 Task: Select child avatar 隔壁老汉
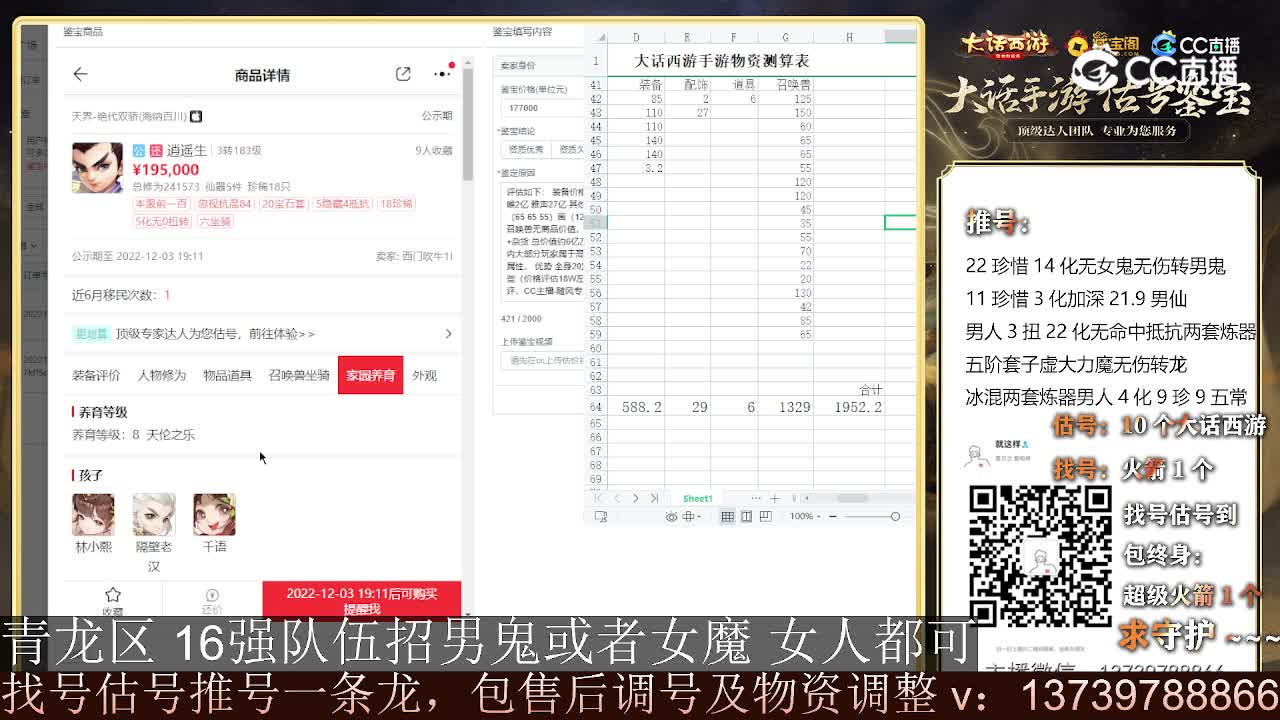click(x=154, y=514)
